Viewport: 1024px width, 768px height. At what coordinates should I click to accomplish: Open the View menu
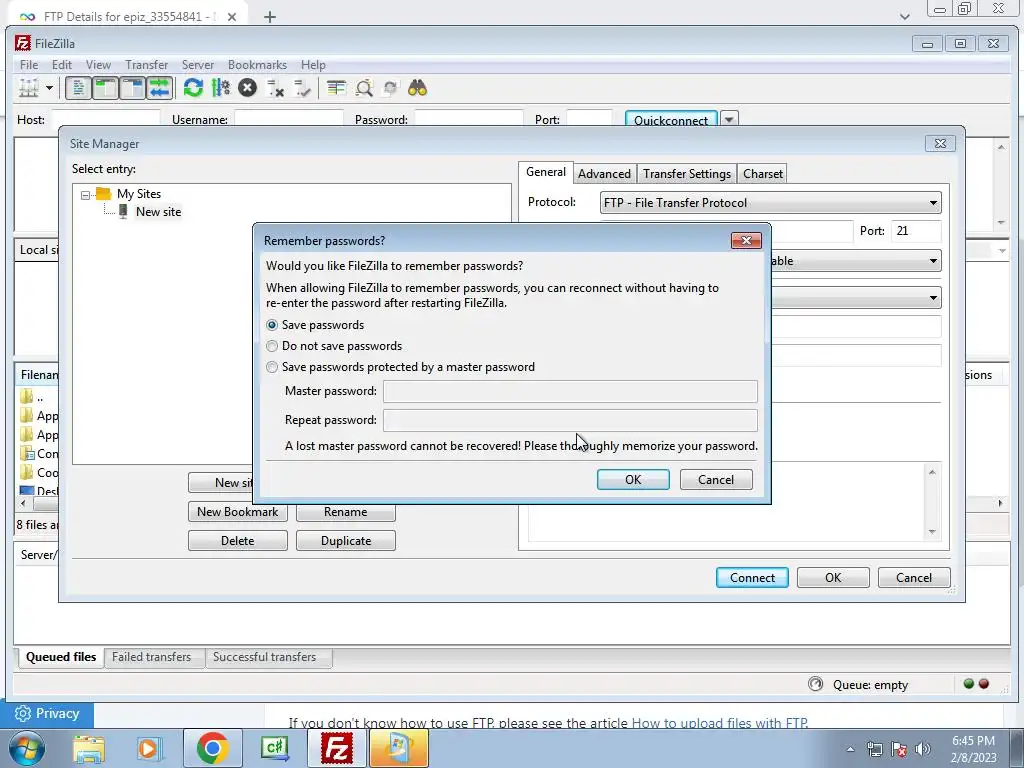98,65
